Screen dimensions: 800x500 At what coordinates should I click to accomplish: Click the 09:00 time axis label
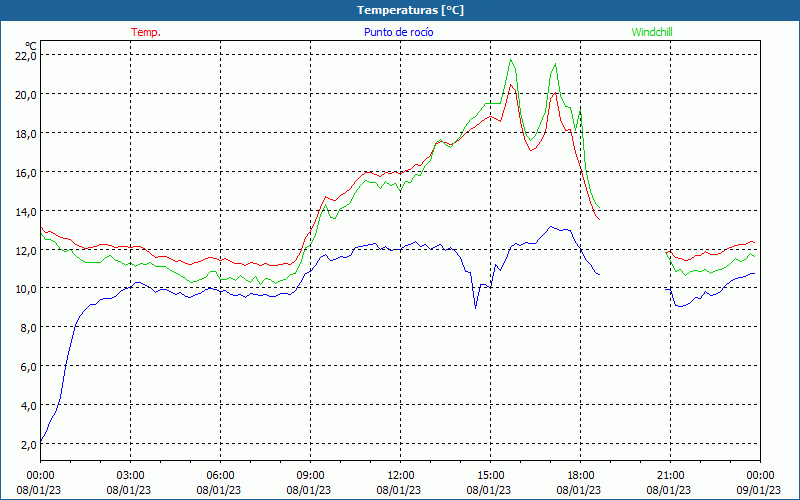click(310, 476)
